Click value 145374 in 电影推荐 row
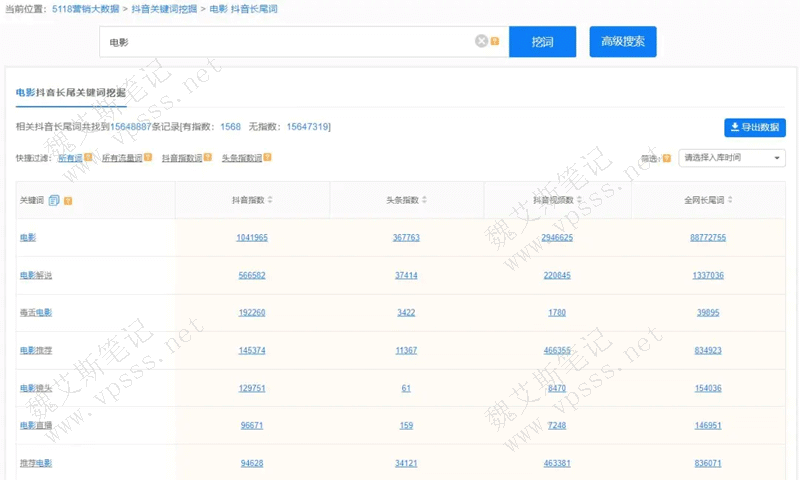Image resolution: width=800 pixels, height=480 pixels. coord(252,350)
